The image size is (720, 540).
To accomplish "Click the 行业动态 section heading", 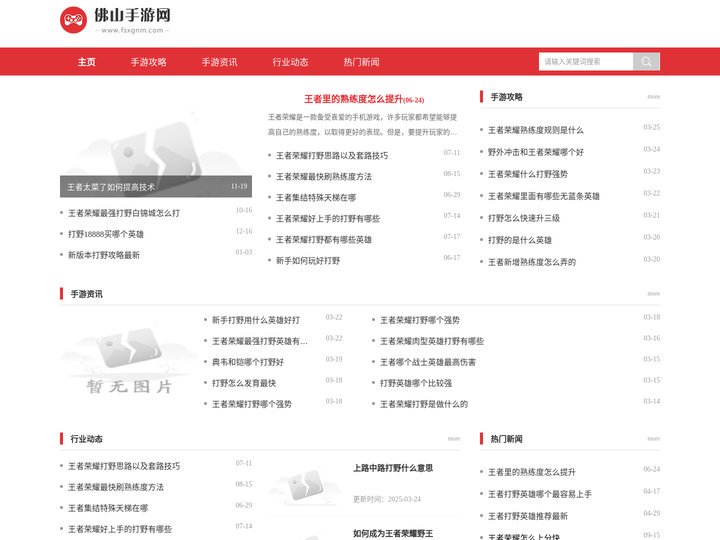I will (x=86, y=439).
